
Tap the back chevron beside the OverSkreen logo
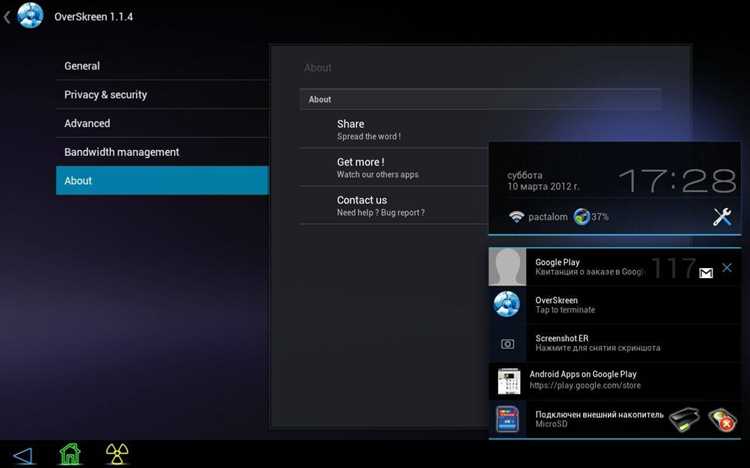coord(7,17)
